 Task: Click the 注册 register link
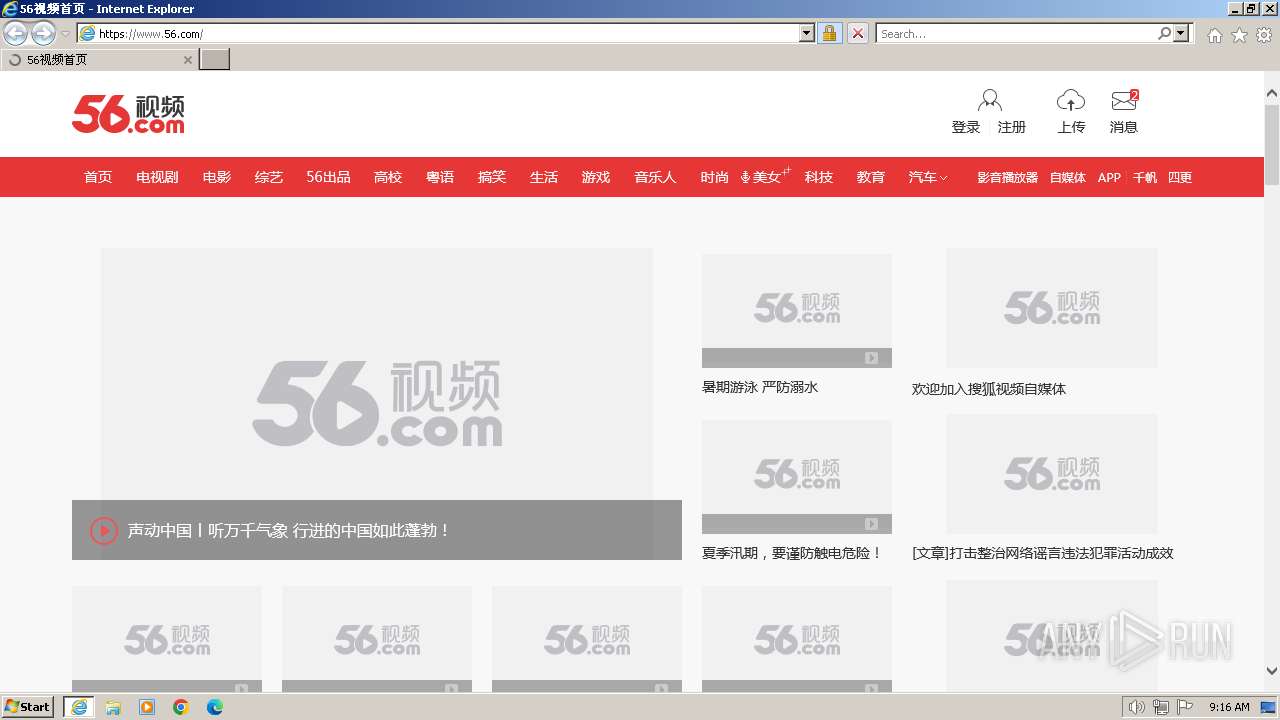1012,127
